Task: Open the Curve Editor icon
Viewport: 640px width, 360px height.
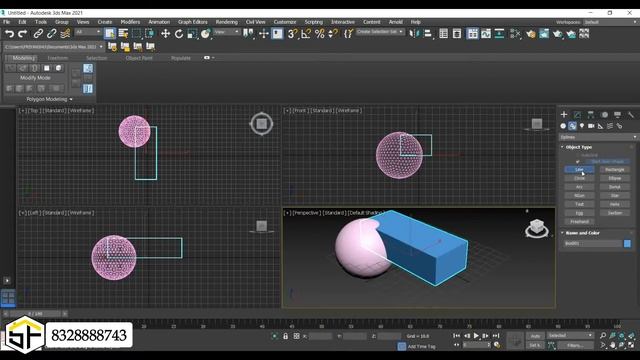Action: (486, 33)
